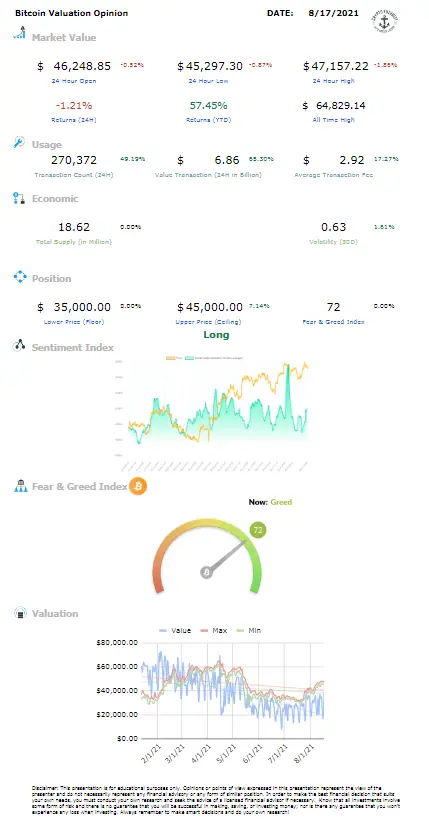The image size is (429, 825).
Task: Select the Fear & Greed Index heading
Action: pyautogui.click(x=79, y=486)
